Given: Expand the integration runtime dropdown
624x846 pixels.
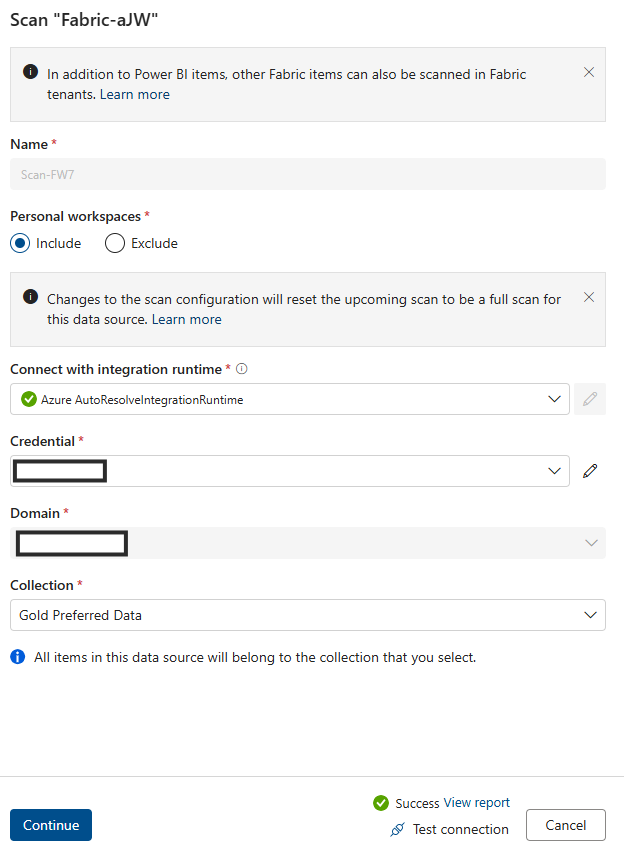Looking at the screenshot, I should coord(555,399).
